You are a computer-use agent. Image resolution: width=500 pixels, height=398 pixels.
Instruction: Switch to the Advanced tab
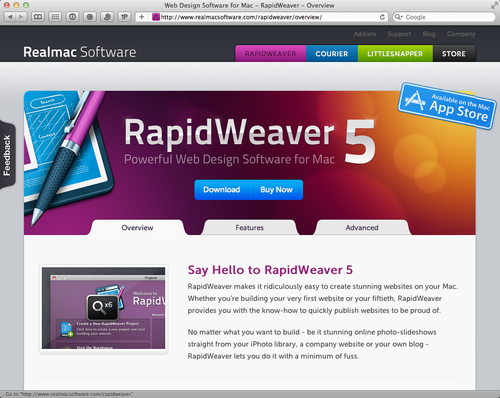pos(362,228)
